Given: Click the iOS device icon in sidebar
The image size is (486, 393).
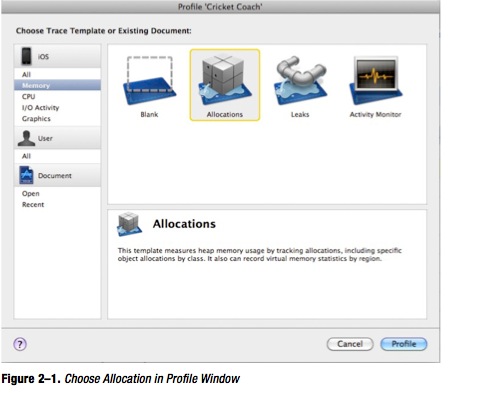Looking at the screenshot, I should (26, 56).
